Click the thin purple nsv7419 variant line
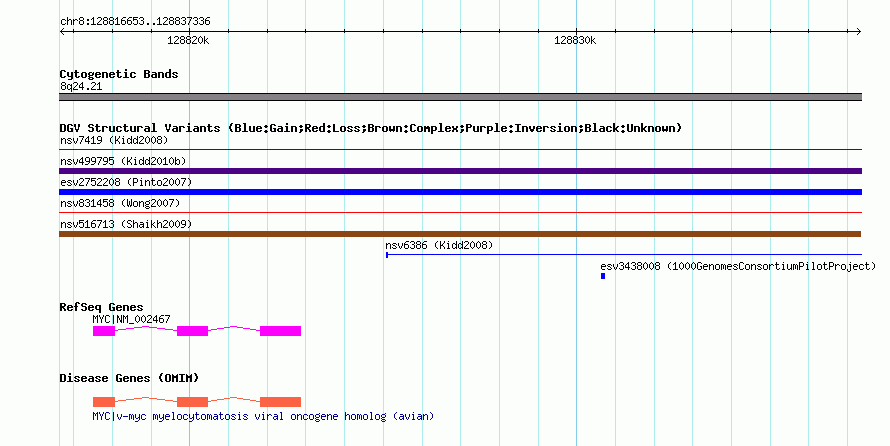 click(x=460, y=150)
